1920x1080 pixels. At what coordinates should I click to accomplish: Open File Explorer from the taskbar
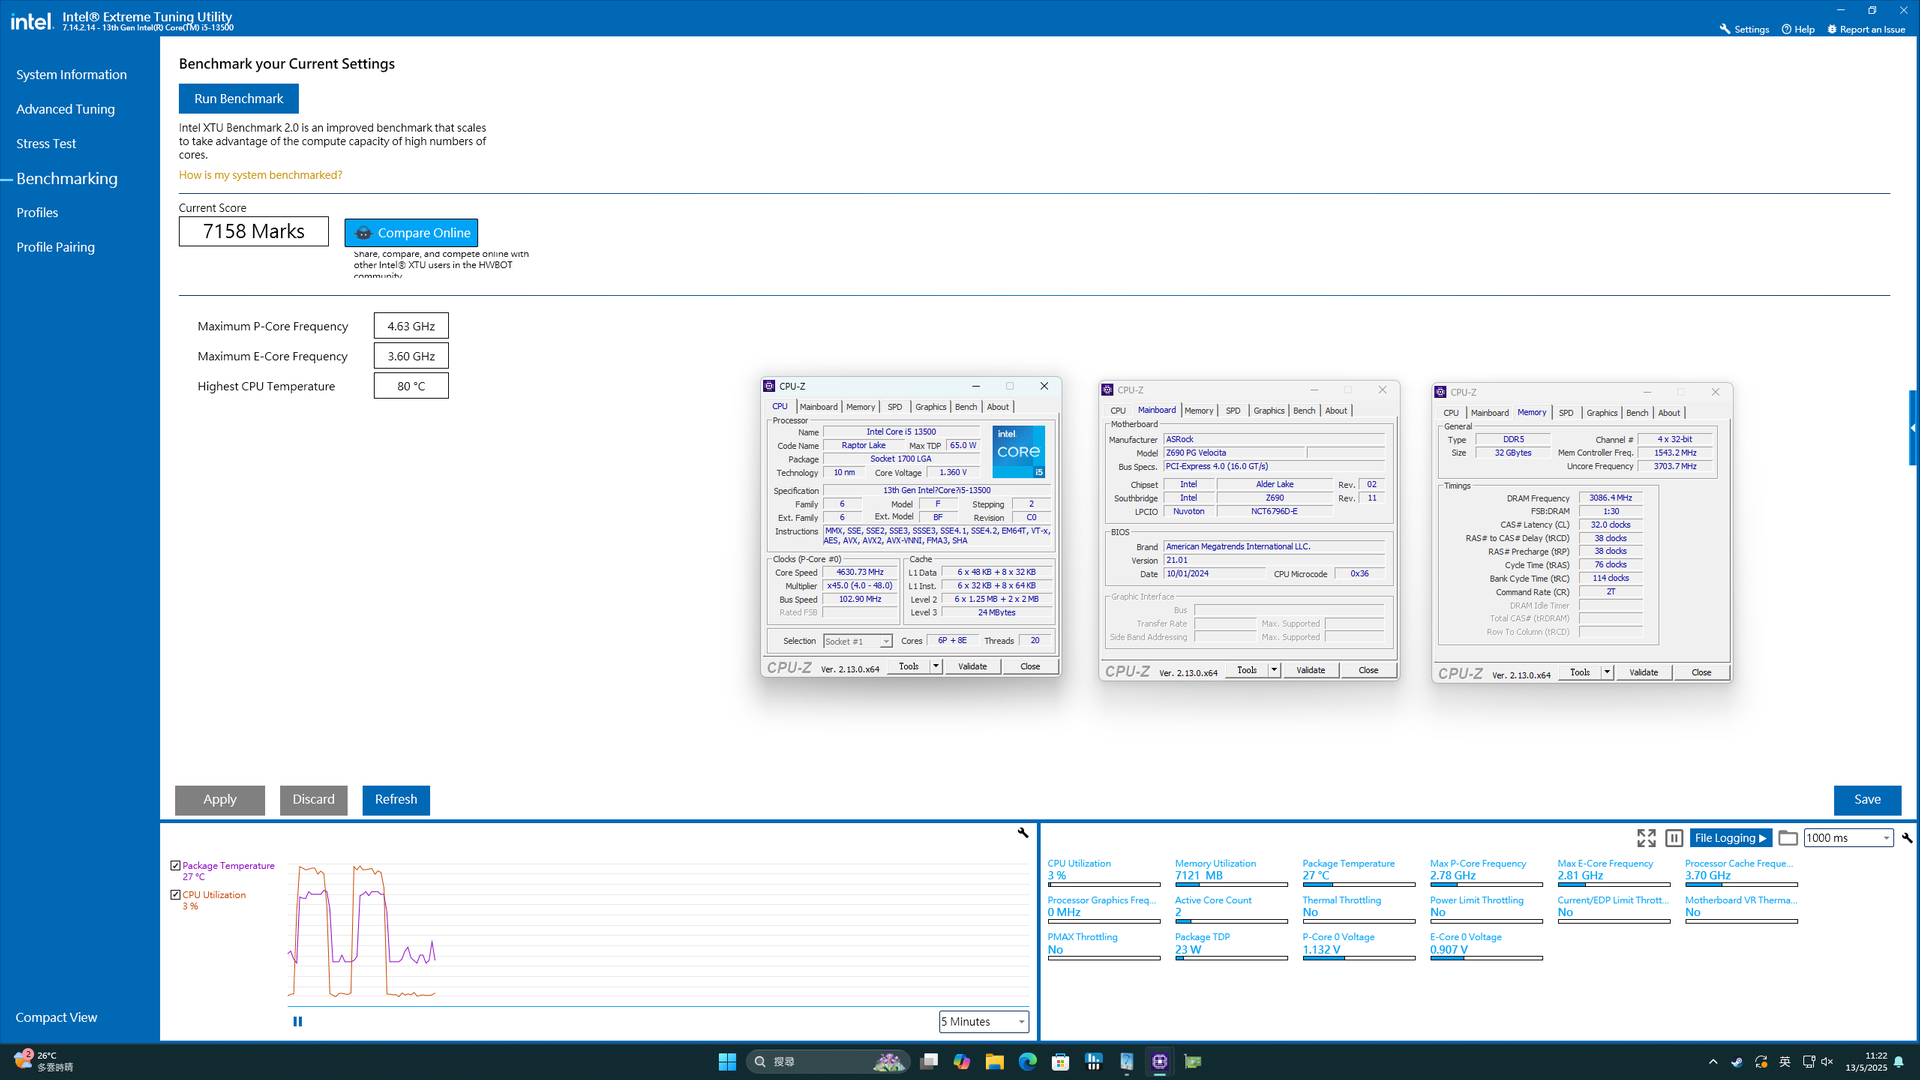[994, 1061]
